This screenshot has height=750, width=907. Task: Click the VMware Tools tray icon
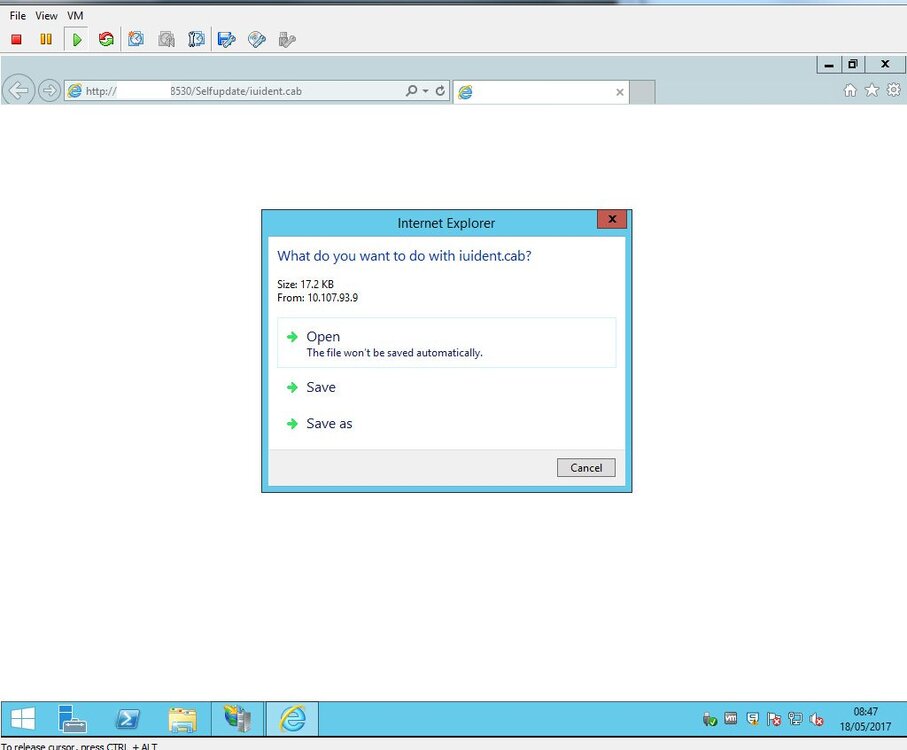click(731, 718)
